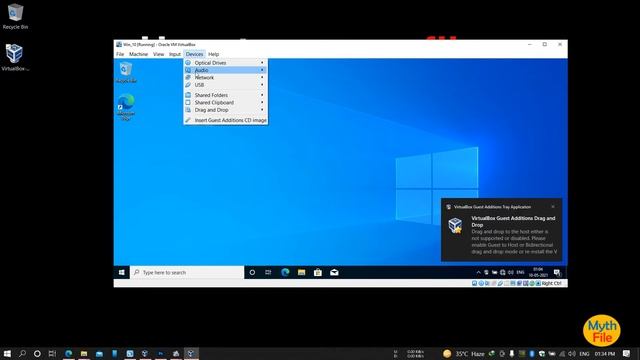Choose Insert Guest Additions CD image
The width and height of the screenshot is (640, 360).
pyautogui.click(x=225, y=120)
